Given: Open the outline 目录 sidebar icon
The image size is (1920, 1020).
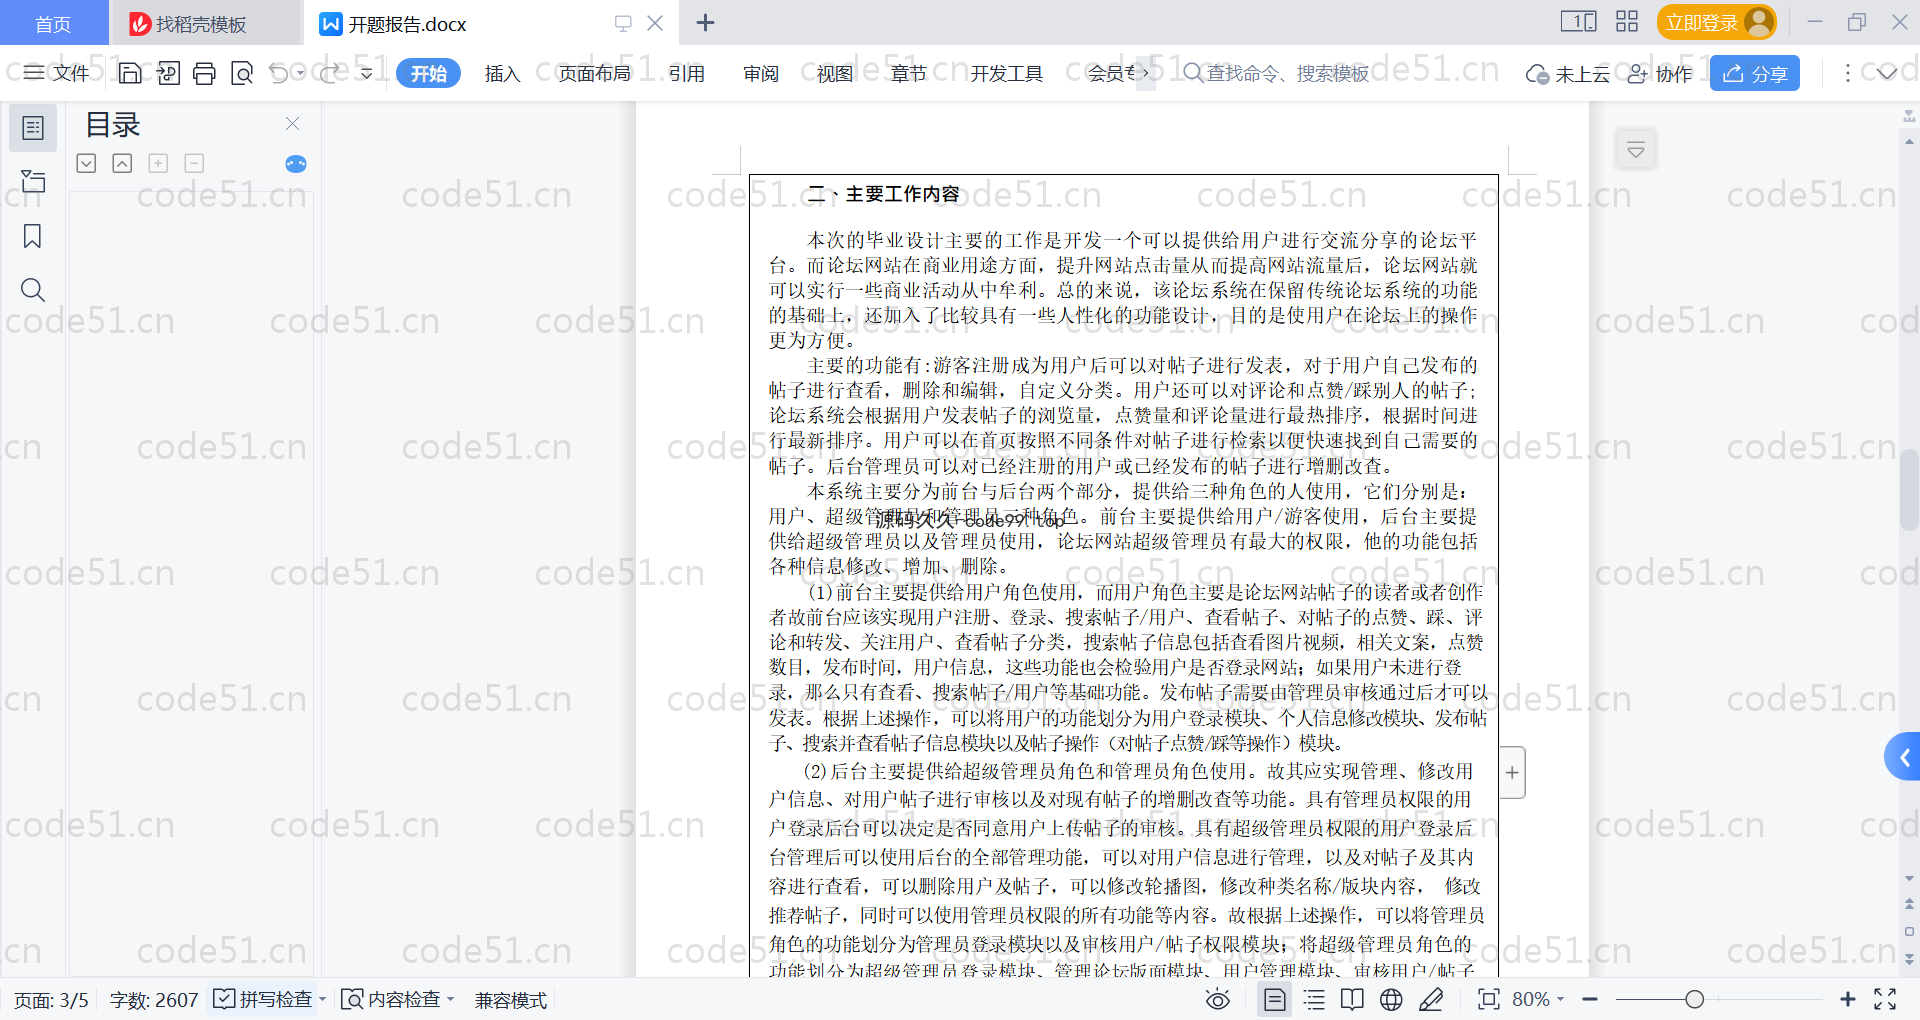Looking at the screenshot, I should [33, 128].
